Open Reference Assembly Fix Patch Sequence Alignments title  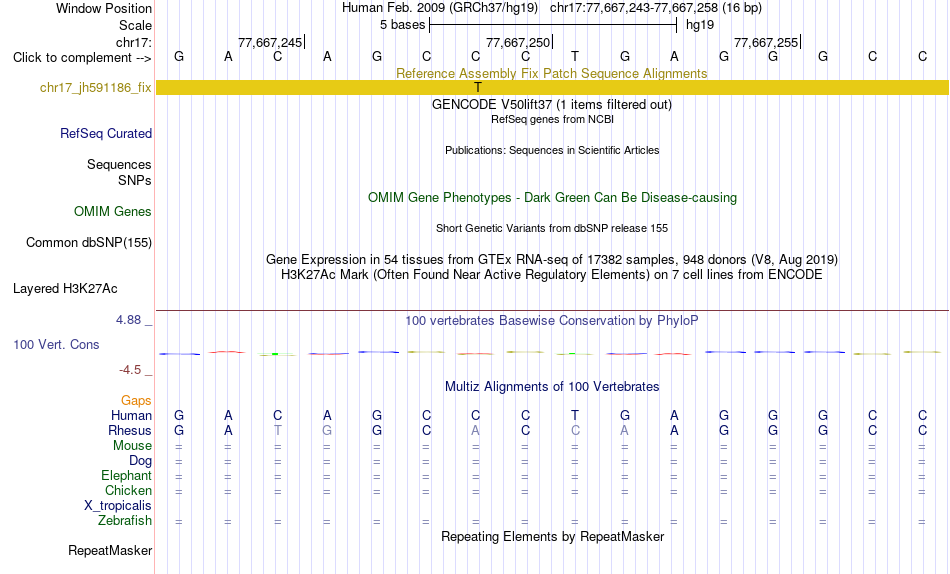click(x=551, y=73)
